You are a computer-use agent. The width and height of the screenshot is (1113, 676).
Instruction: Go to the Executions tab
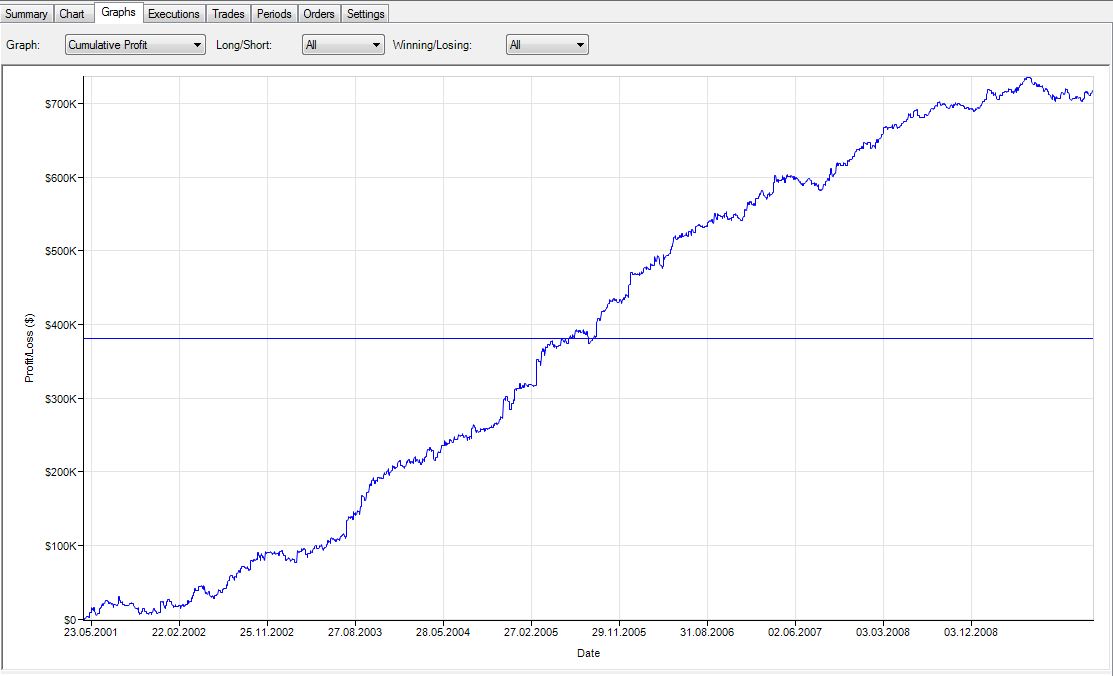click(x=173, y=13)
